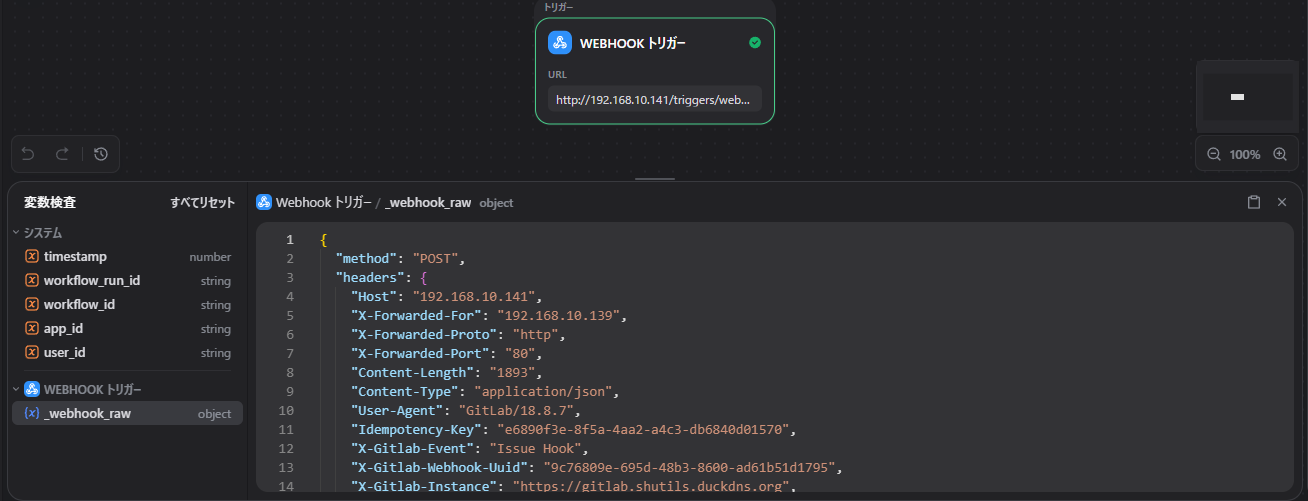Click the webhook URL field in node

coord(654,99)
